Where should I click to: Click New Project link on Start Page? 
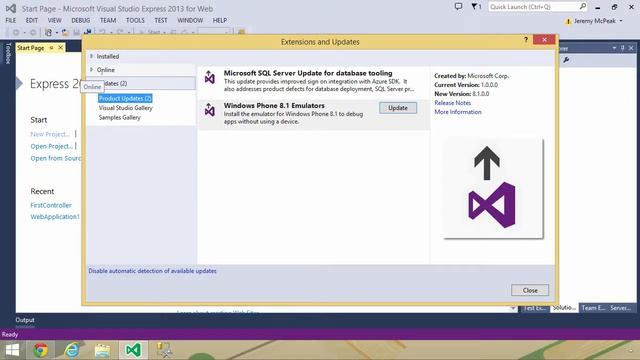pyautogui.click(x=50, y=134)
